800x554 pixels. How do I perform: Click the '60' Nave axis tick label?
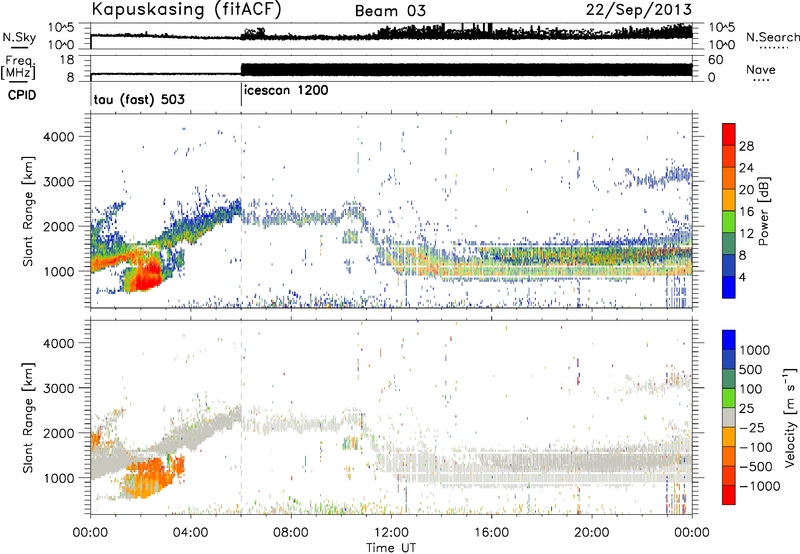coord(716,60)
